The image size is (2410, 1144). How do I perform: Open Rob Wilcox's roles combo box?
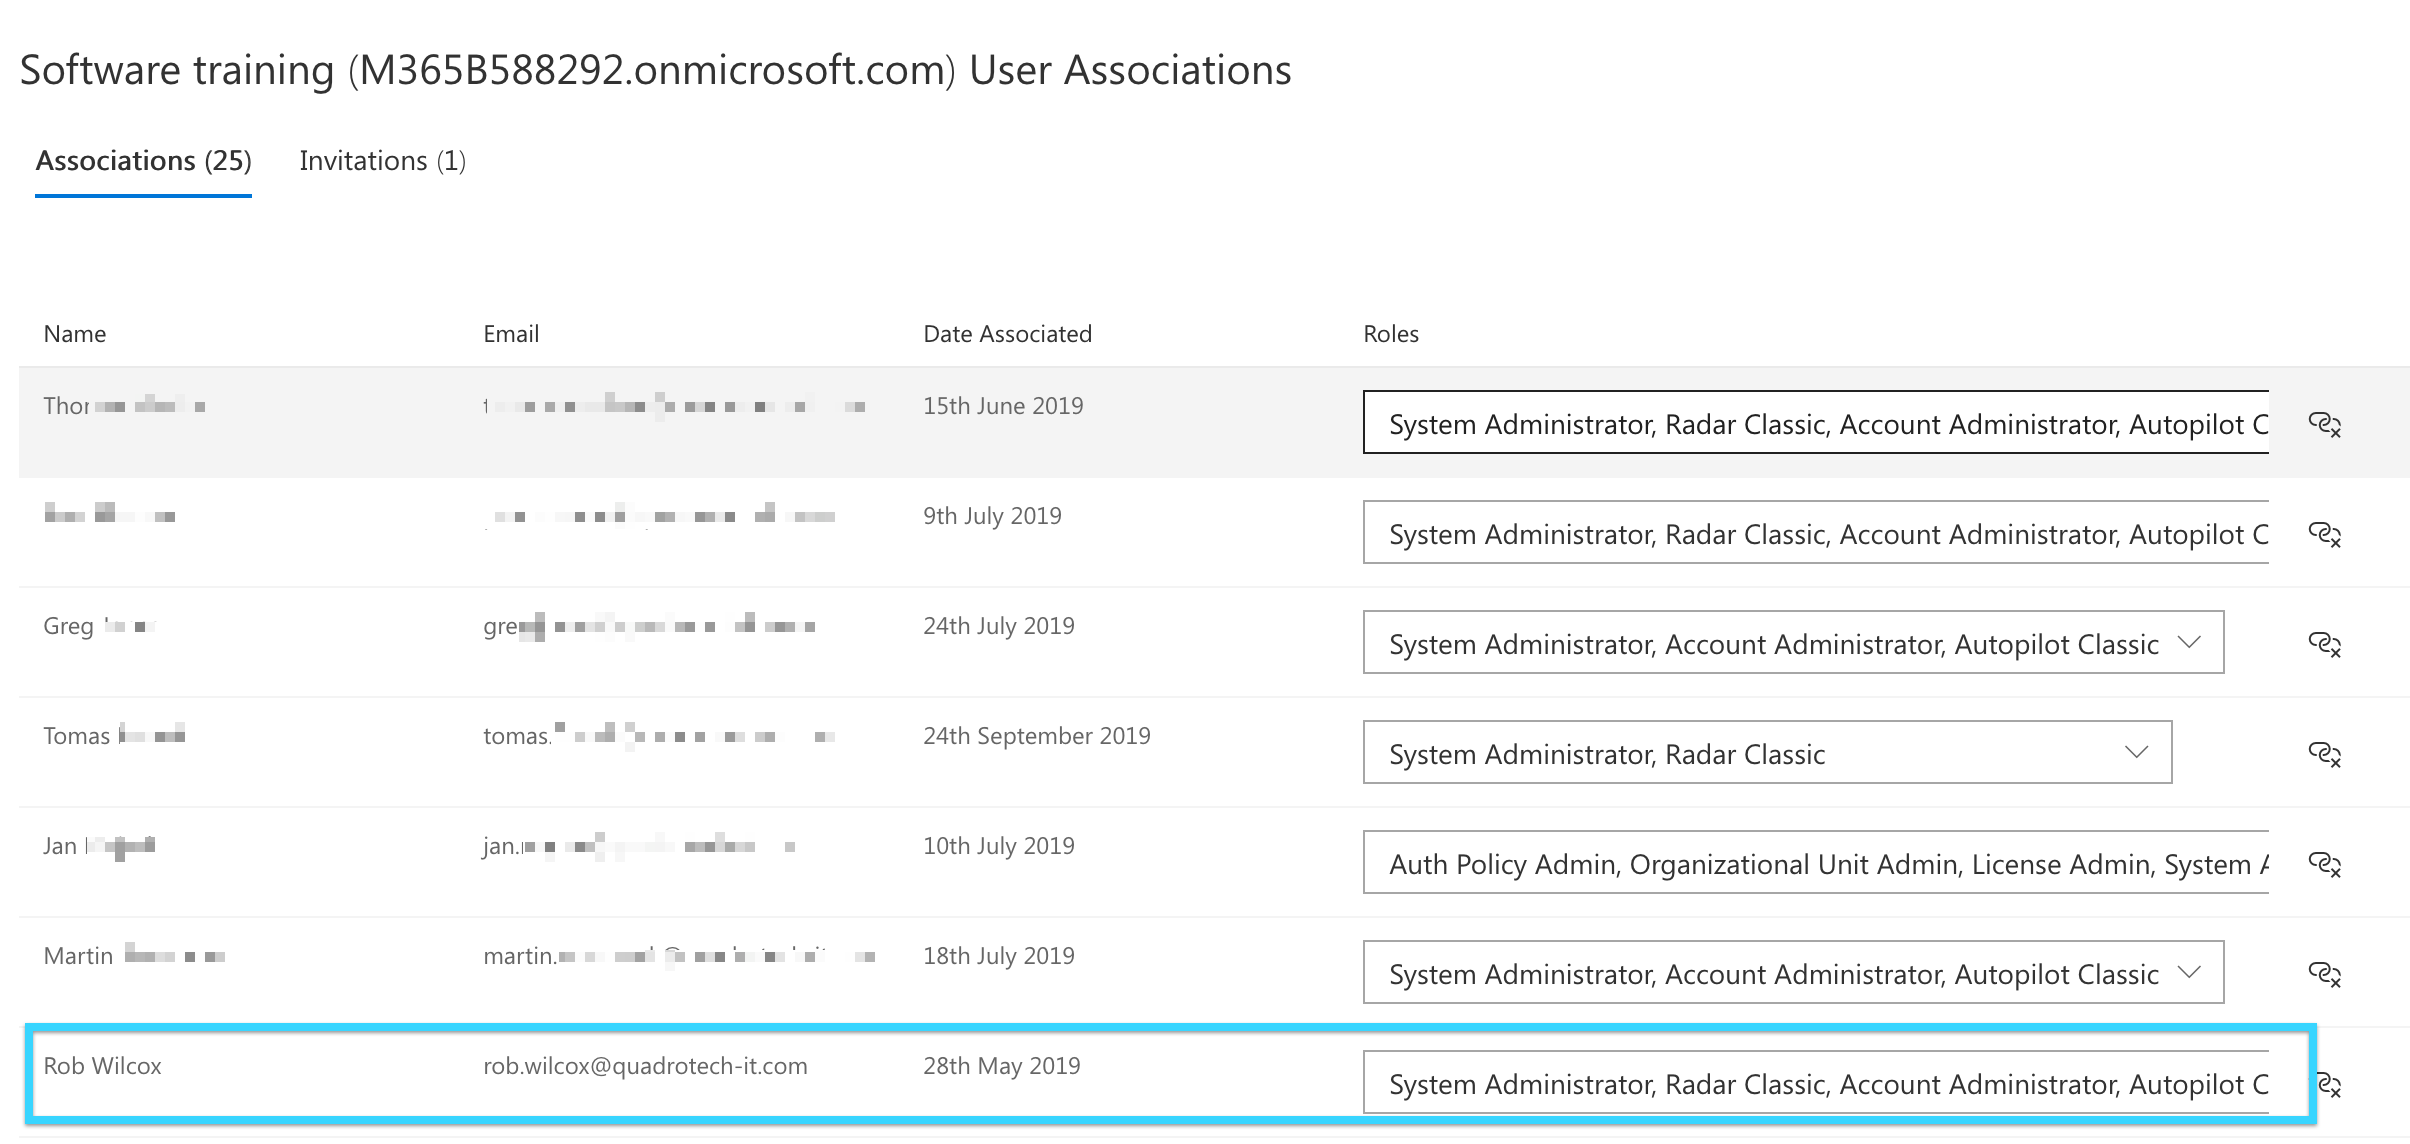1815,1084
